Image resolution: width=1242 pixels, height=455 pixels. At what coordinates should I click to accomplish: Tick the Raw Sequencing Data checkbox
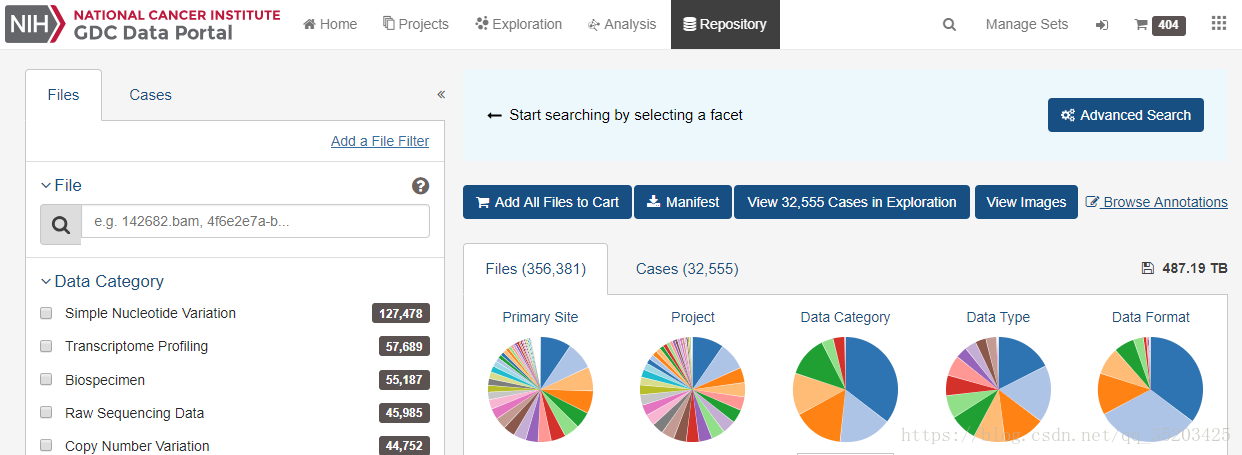46,412
